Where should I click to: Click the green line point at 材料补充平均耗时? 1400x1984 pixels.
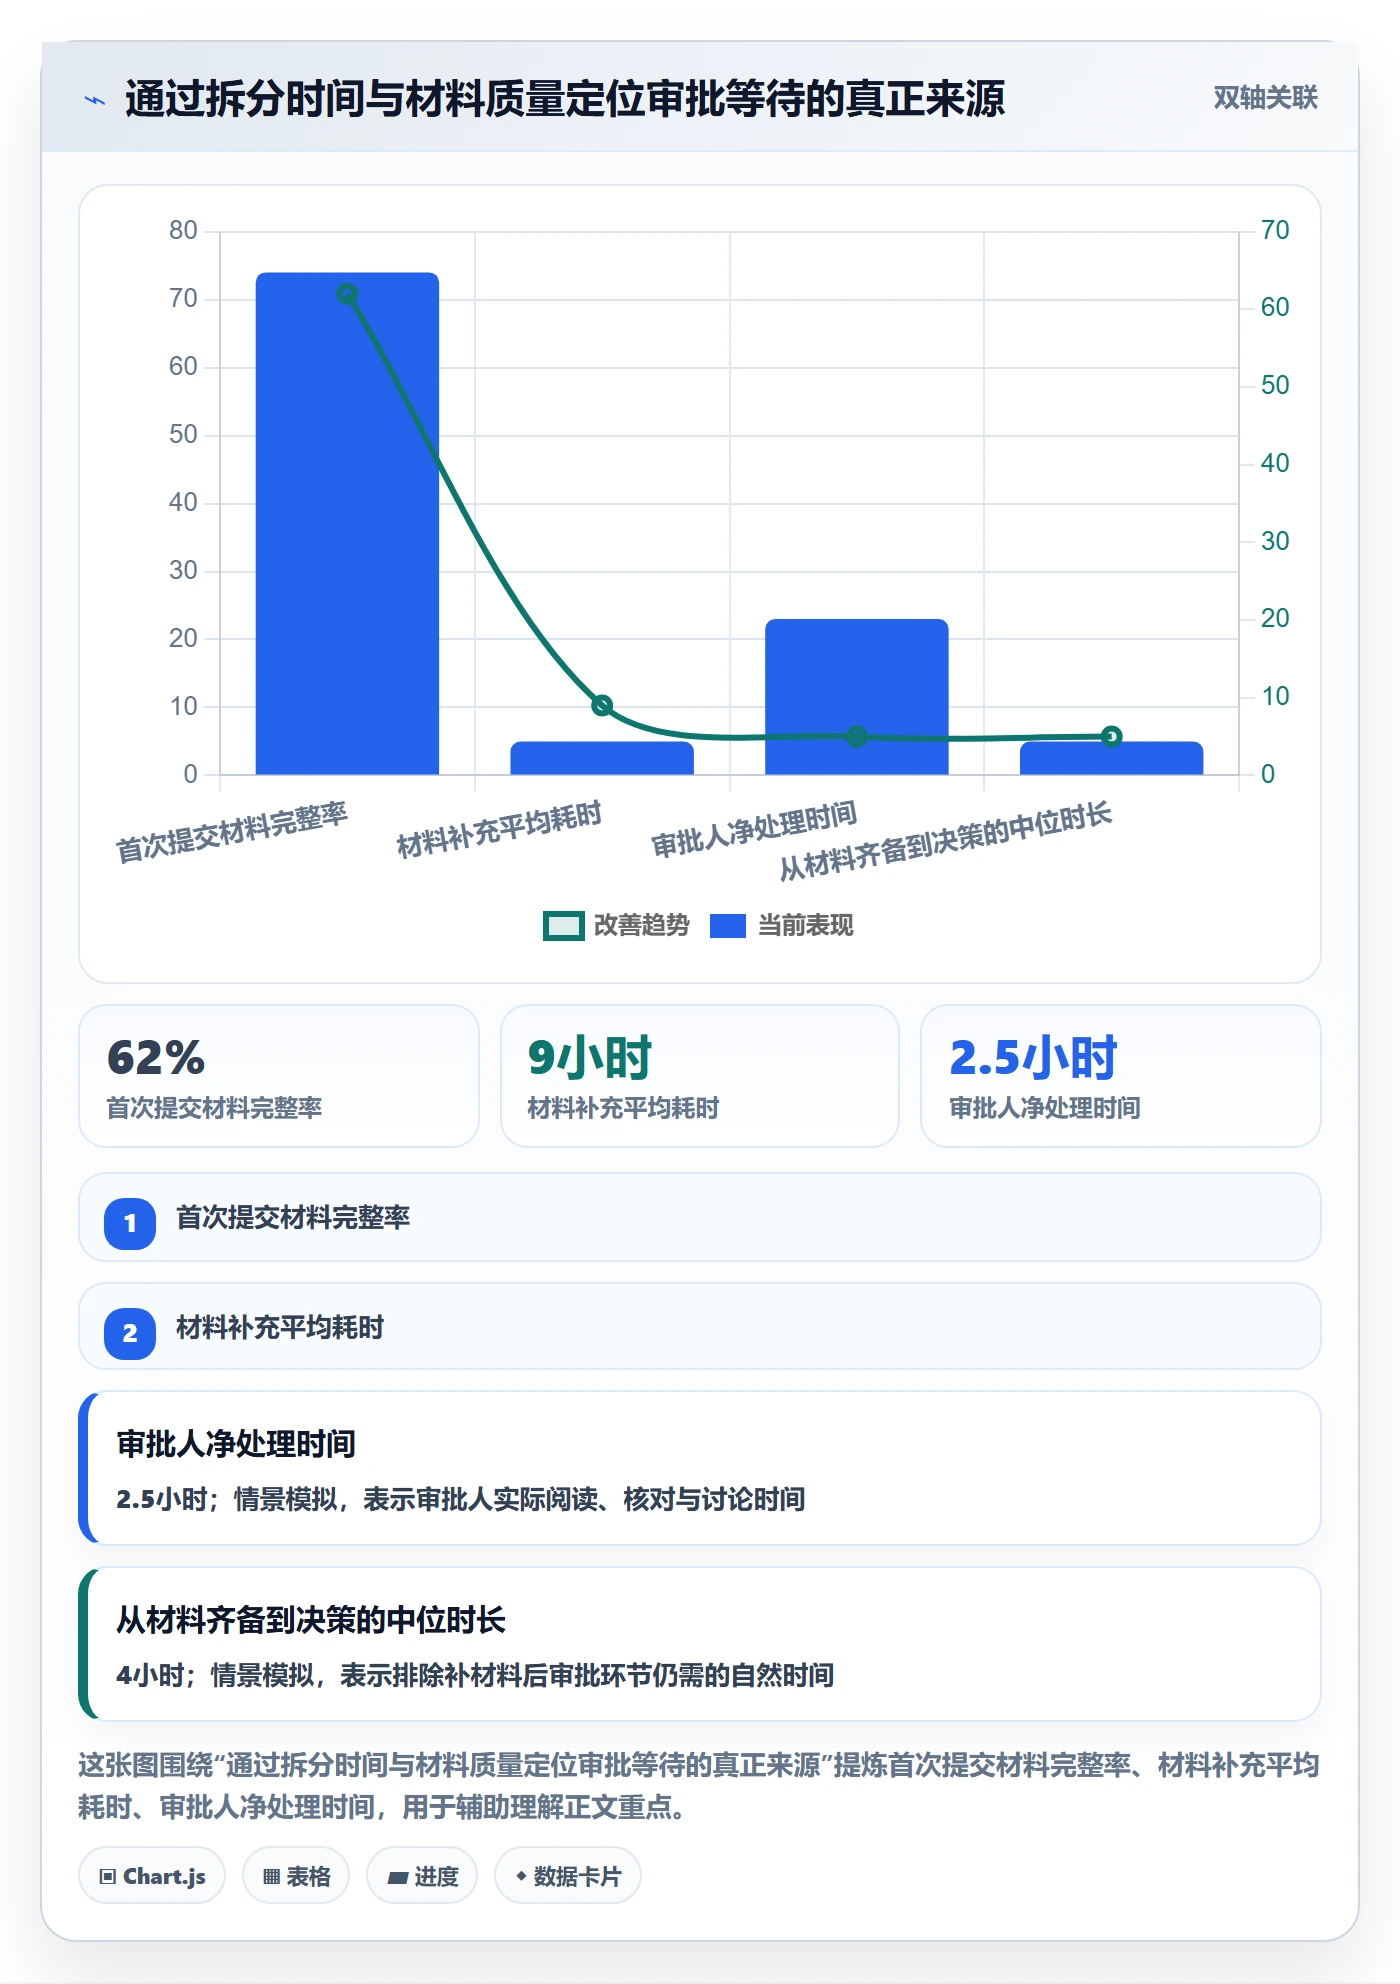click(x=602, y=705)
